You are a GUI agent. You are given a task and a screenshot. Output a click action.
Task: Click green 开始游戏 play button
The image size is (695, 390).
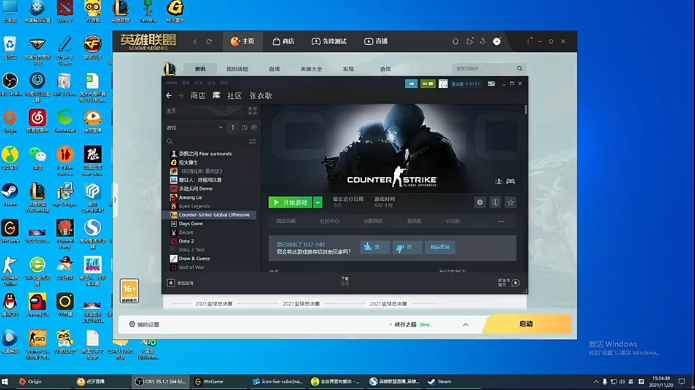[x=290, y=203]
